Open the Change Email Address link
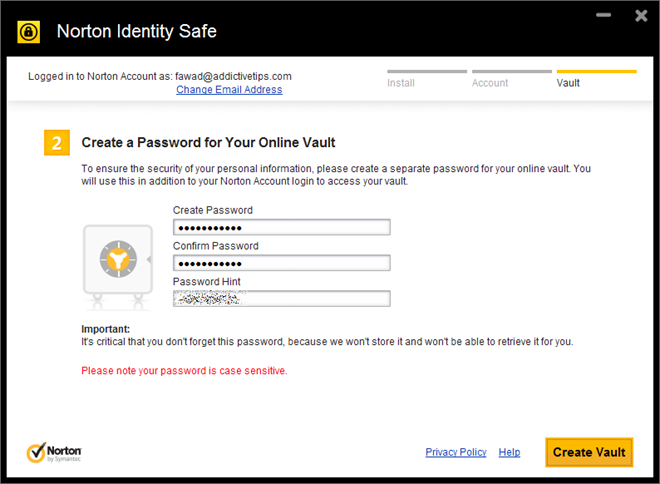The height and width of the screenshot is (484, 660). (x=229, y=90)
